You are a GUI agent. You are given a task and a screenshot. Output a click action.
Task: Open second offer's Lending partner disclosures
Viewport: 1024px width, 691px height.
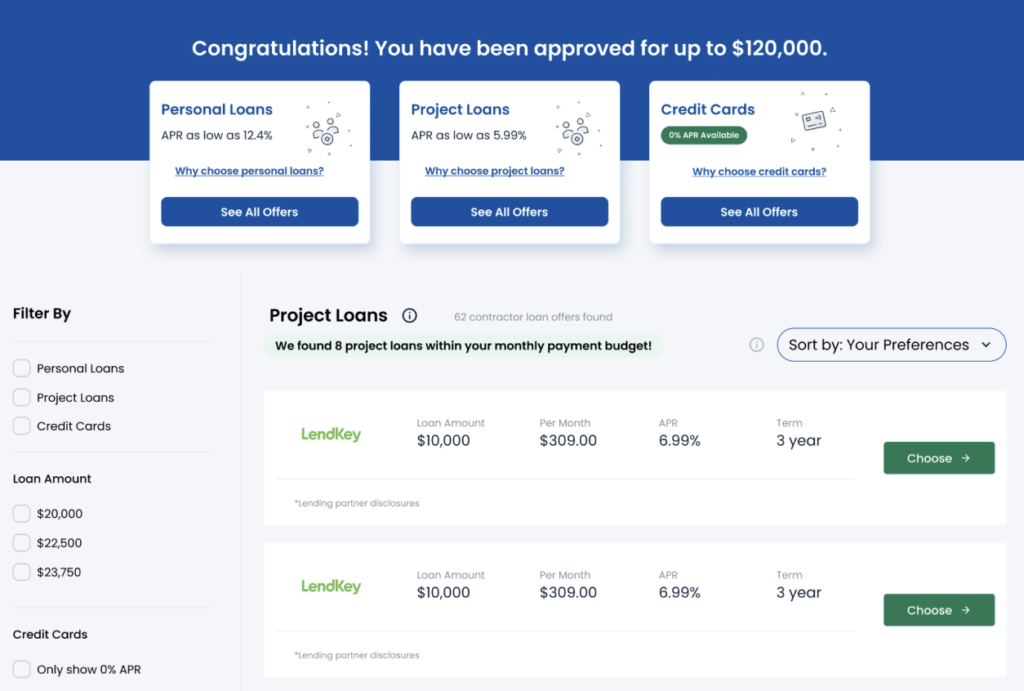tap(358, 655)
